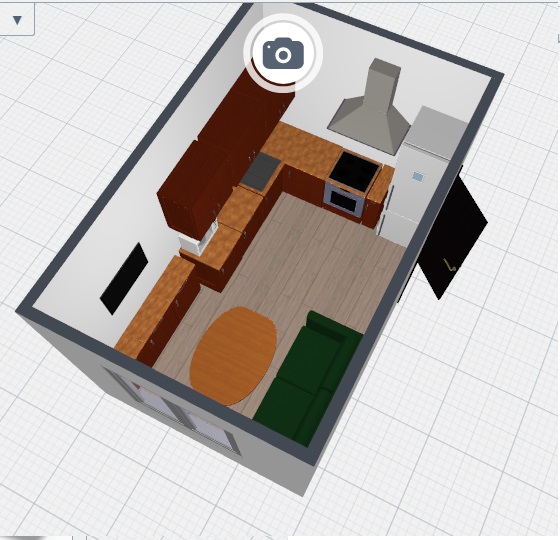Select the oval wooden dining table
This screenshot has width=560, height=540.
pos(234,355)
